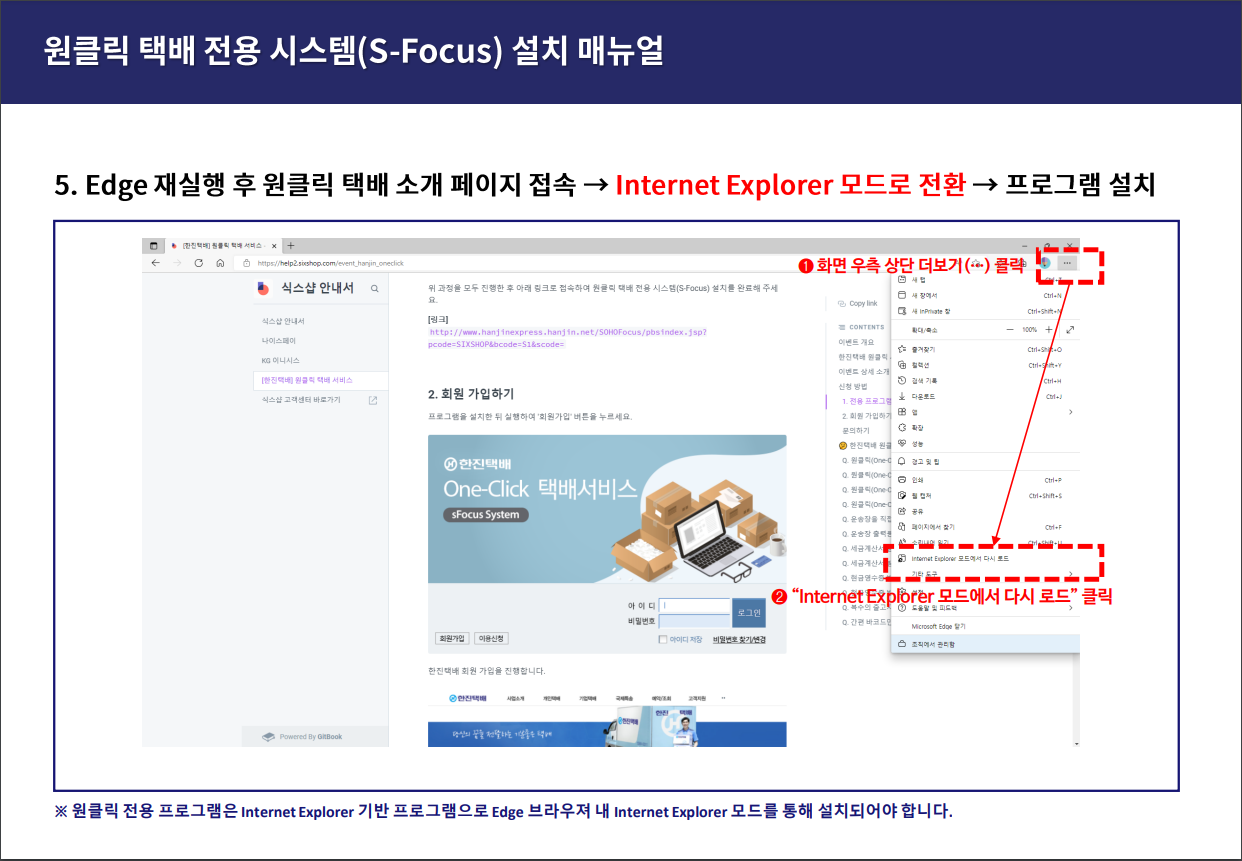This screenshot has height=861, width=1242.
Task: Click the 아이디 input field
Action: click(x=694, y=605)
